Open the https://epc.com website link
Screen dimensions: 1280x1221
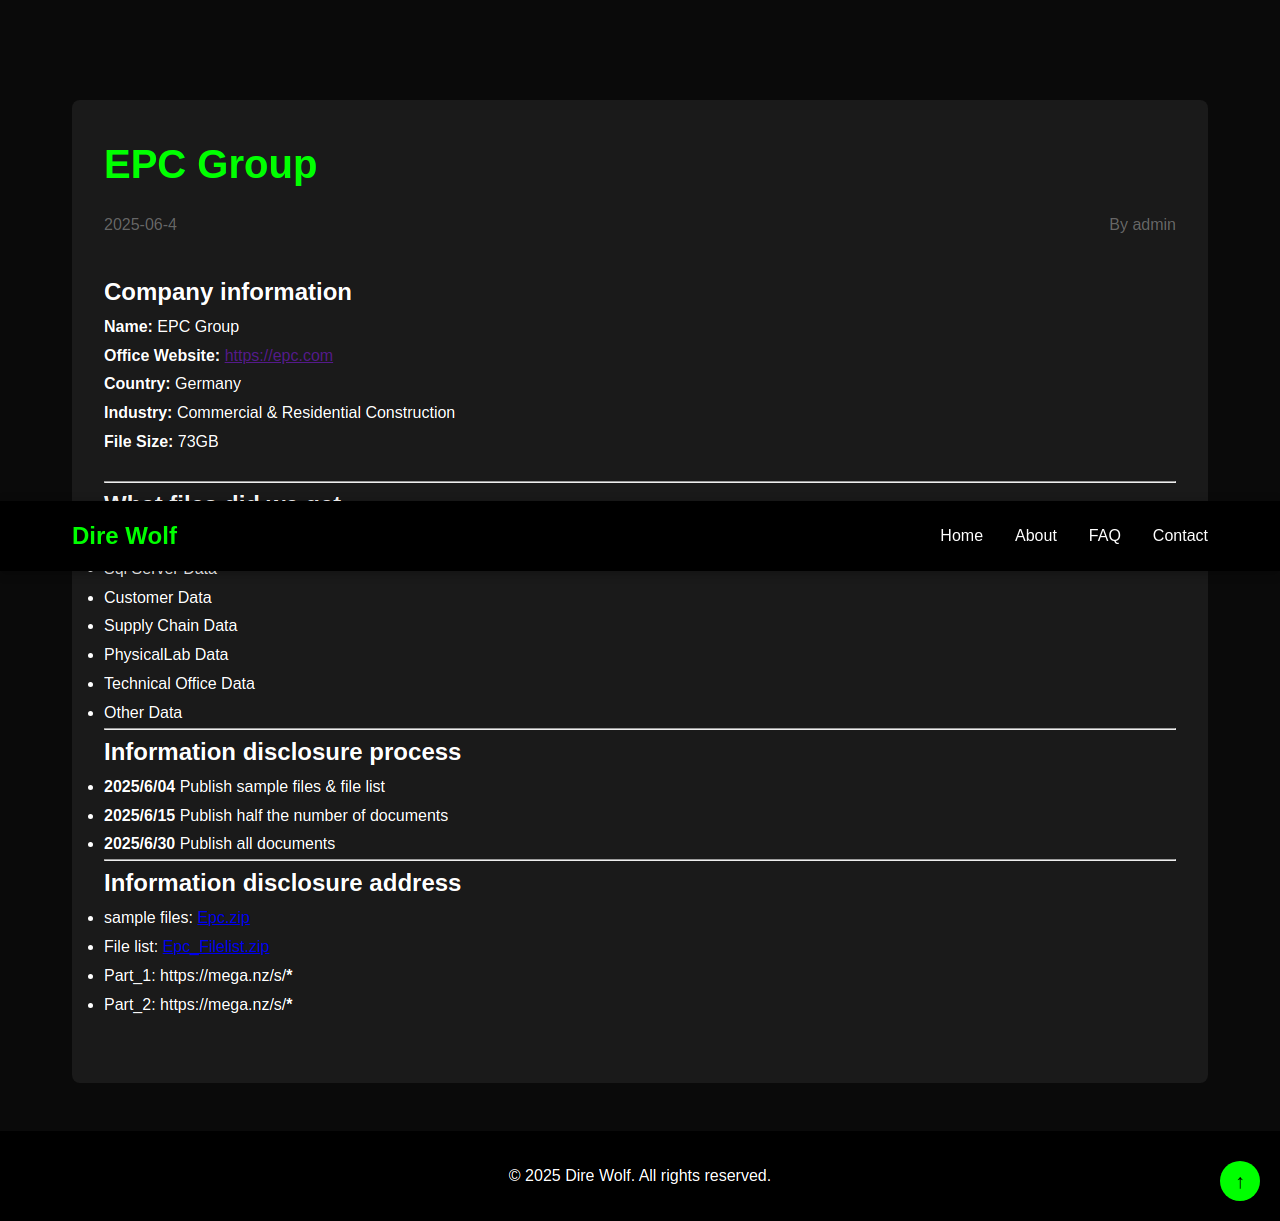point(279,356)
